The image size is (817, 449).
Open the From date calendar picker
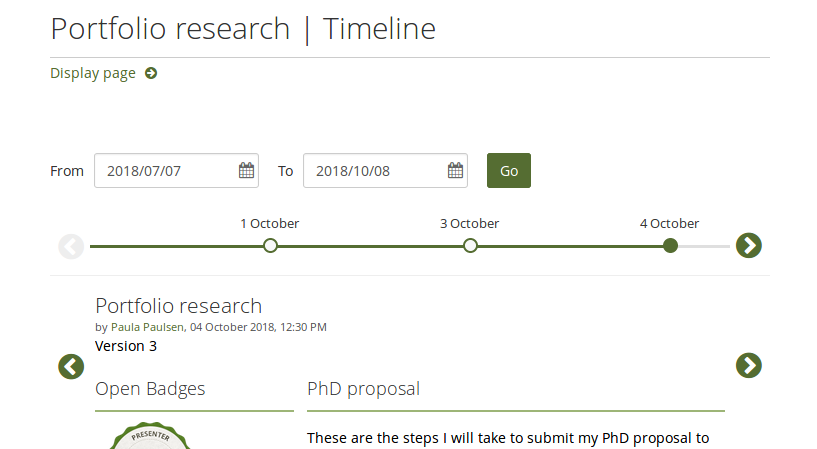click(x=246, y=171)
